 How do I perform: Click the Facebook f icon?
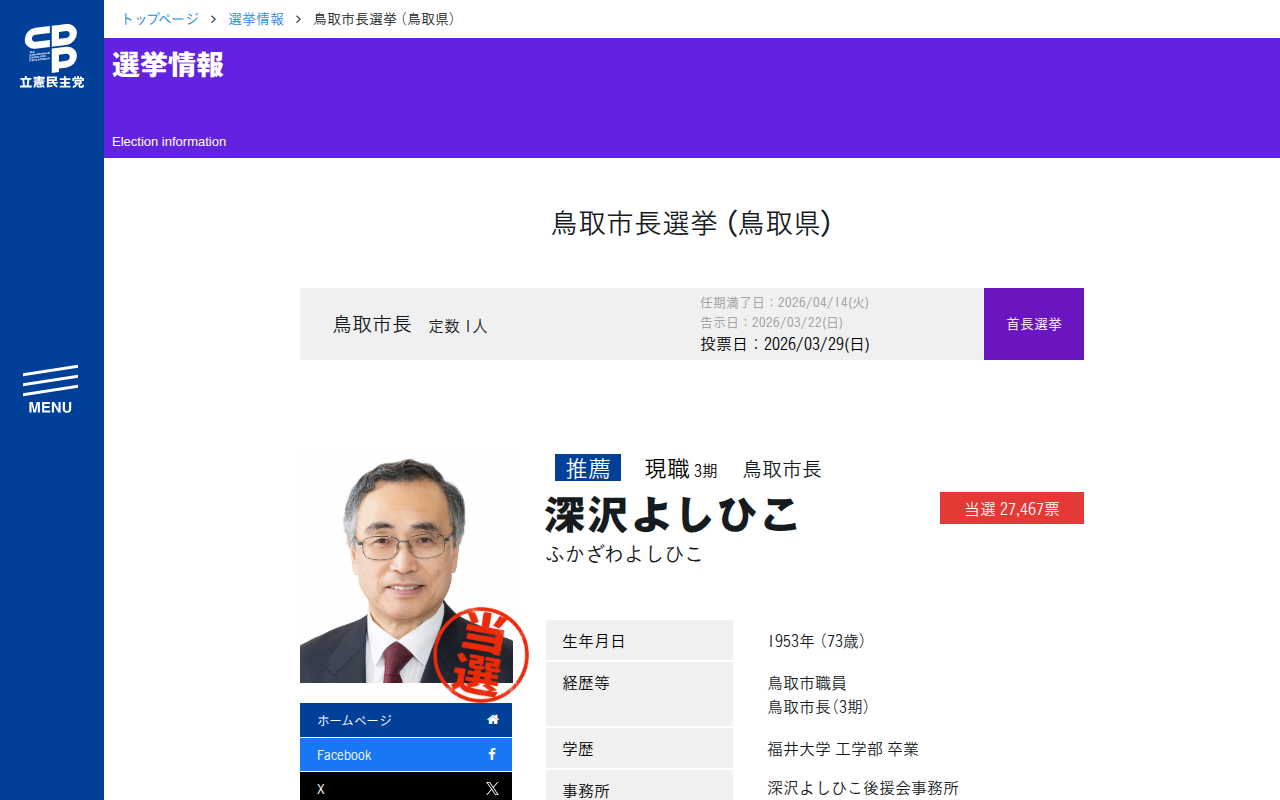point(492,755)
